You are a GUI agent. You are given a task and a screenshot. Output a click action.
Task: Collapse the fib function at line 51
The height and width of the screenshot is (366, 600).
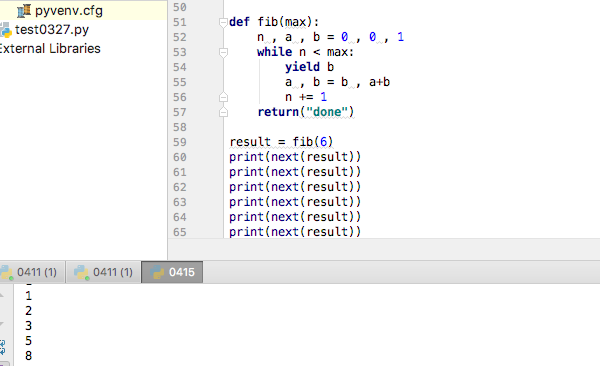click(223, 23)
